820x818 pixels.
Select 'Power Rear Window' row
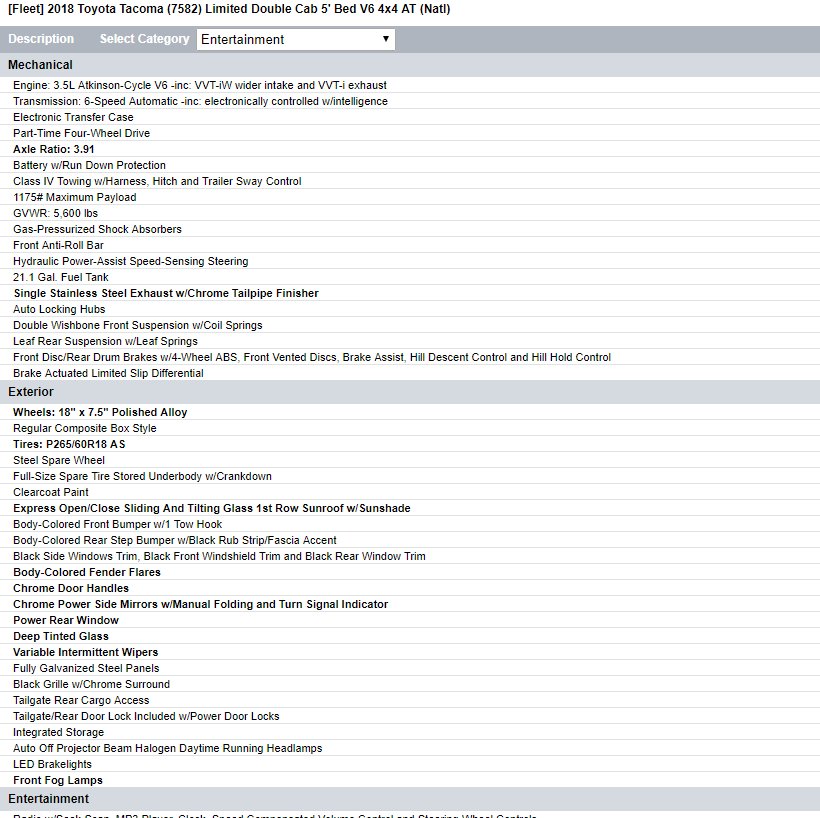click(410, 620)
